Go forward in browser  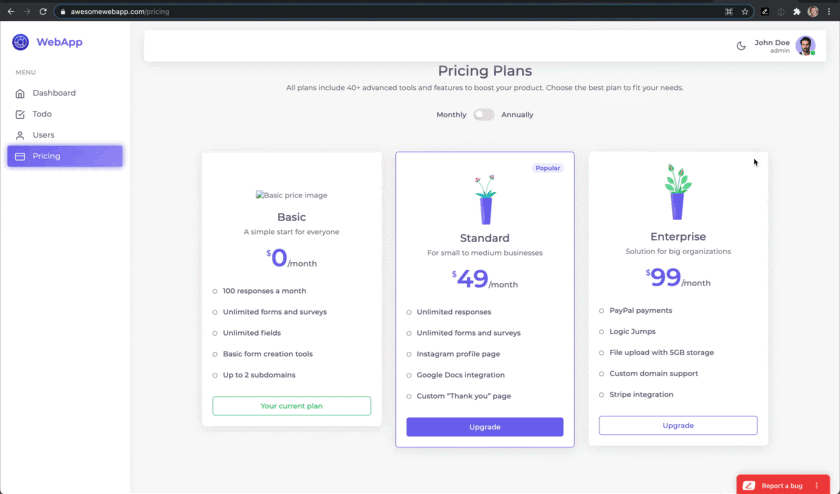(27, 11)
